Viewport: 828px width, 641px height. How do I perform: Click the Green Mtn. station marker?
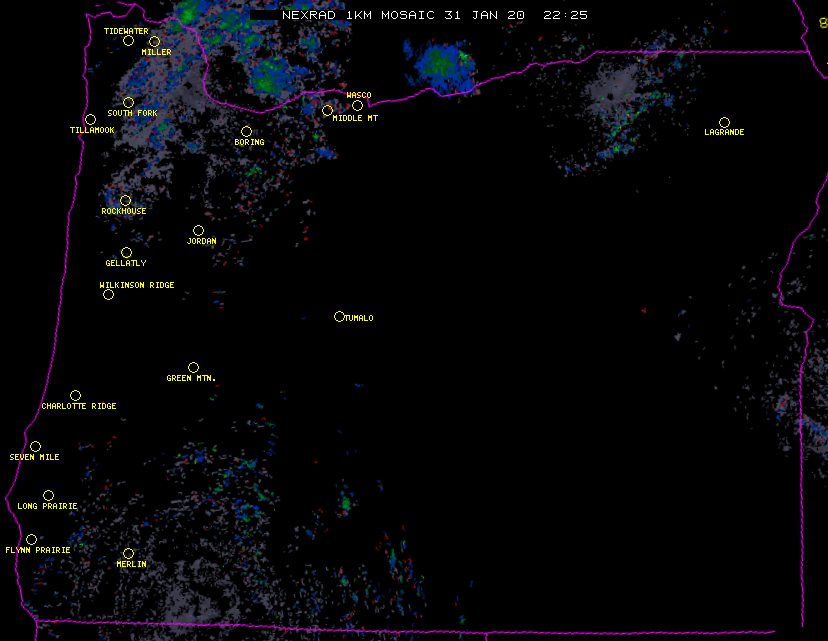tap(193, 367)
